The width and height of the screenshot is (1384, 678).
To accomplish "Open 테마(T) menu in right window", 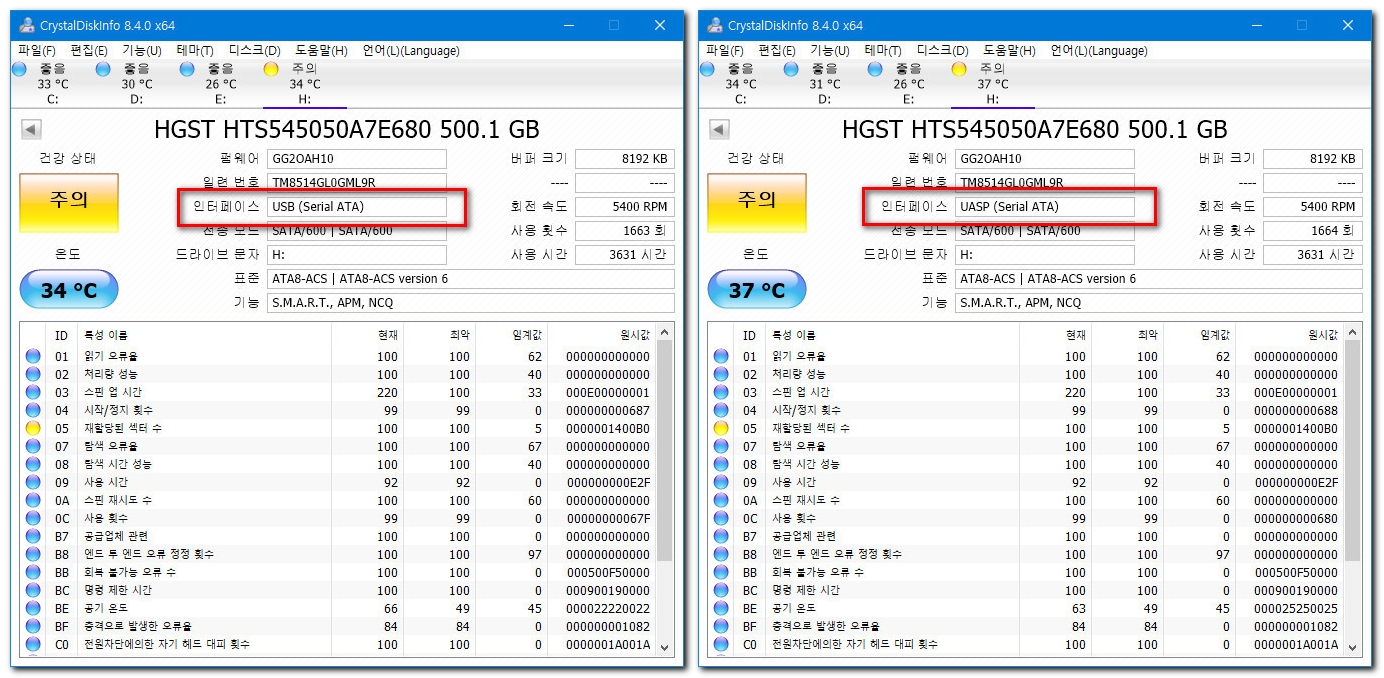I will 884,50.
